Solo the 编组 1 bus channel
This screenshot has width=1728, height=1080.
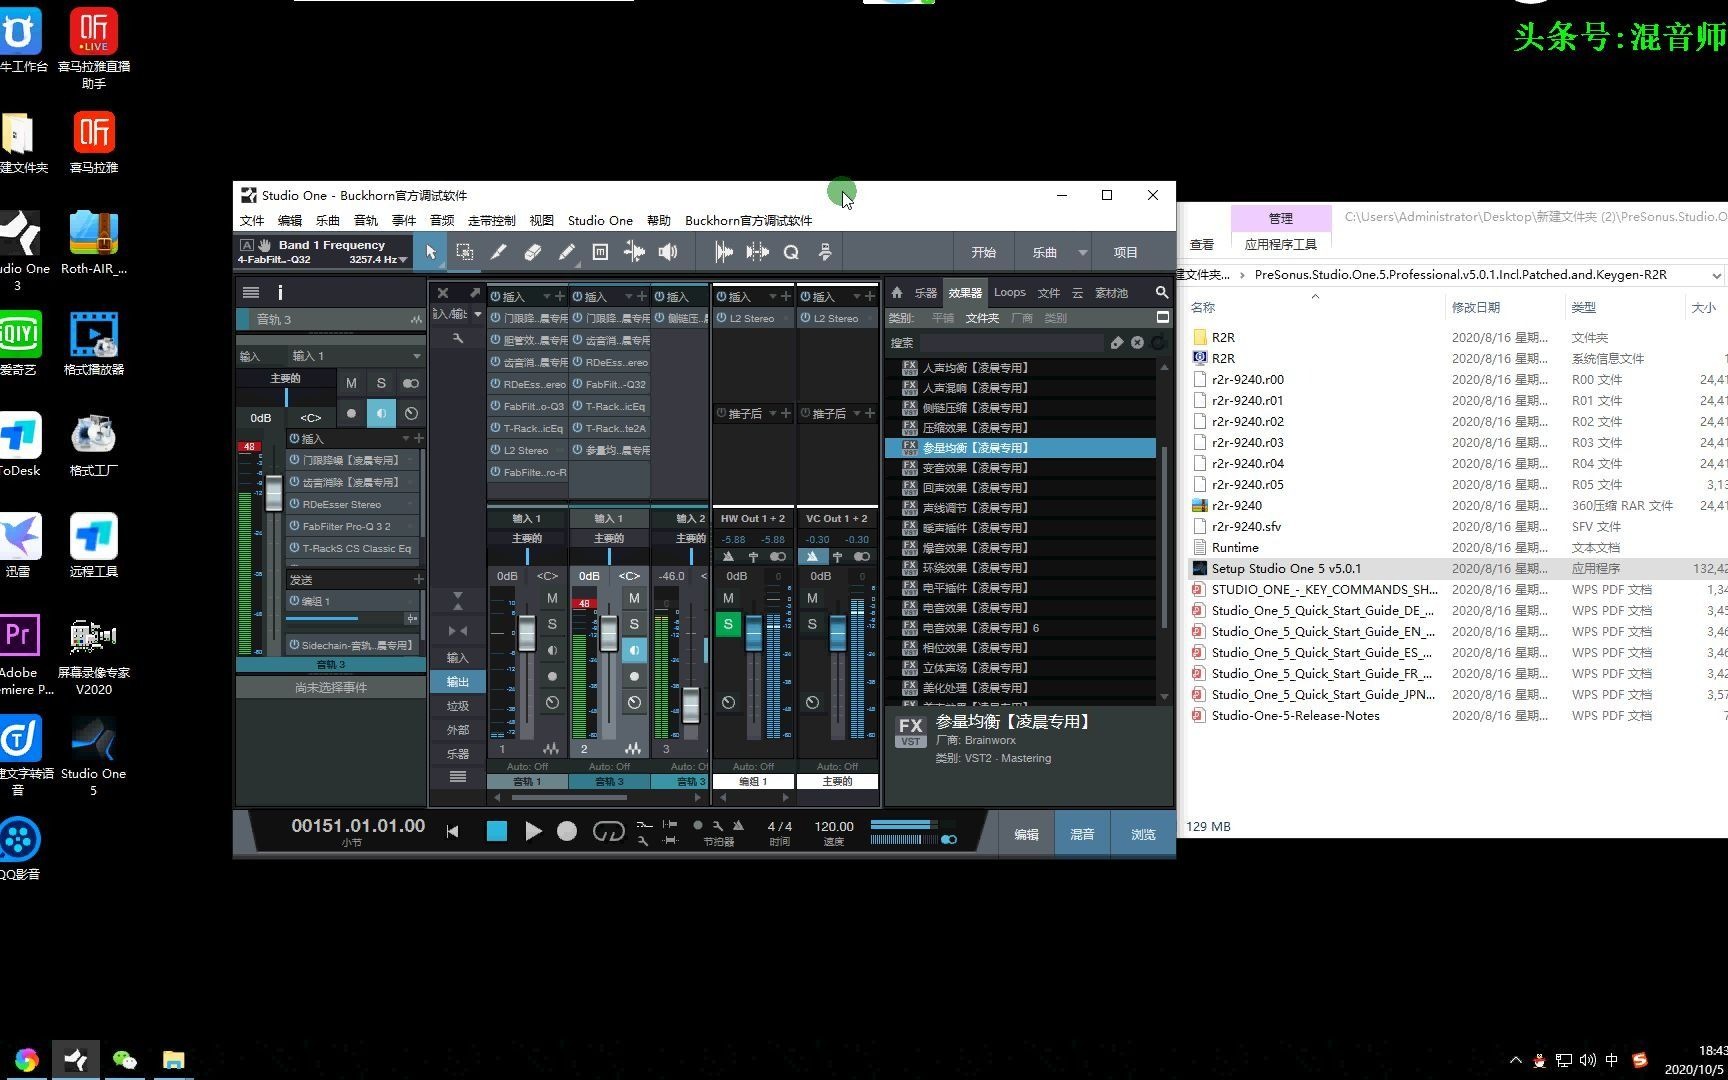[x=728, y=623]
